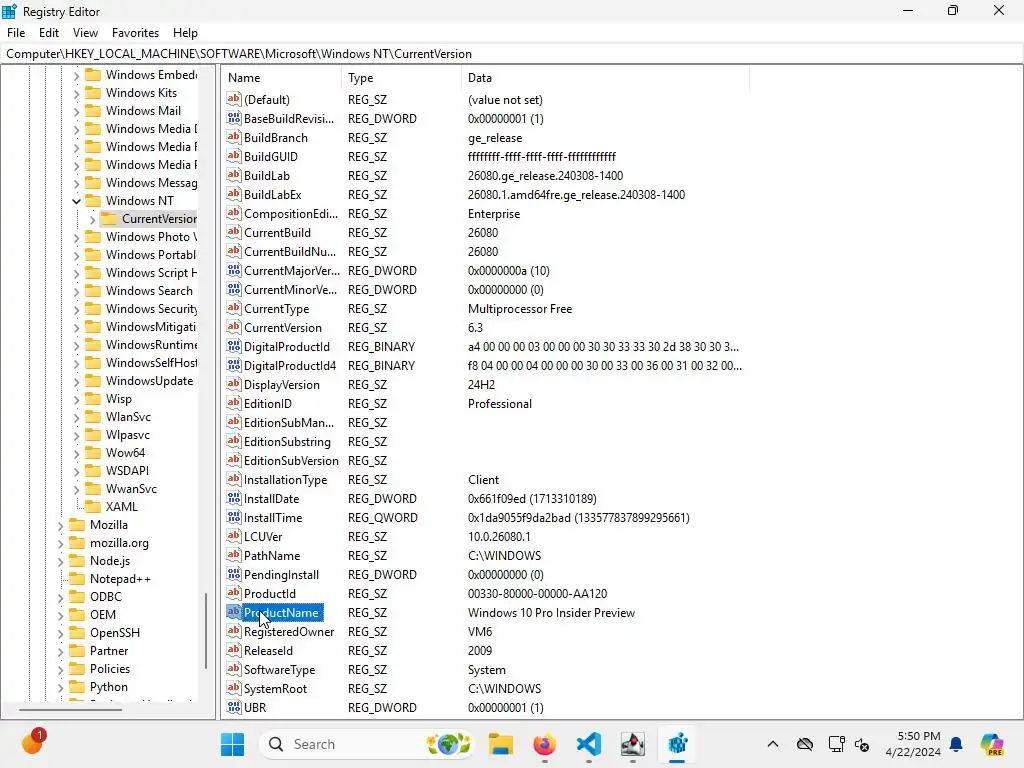Image resolution: width=1024 pixels, height=768 pixels.
Task: Select the Windows Photo Viewer key
Action: coord(151,237)
